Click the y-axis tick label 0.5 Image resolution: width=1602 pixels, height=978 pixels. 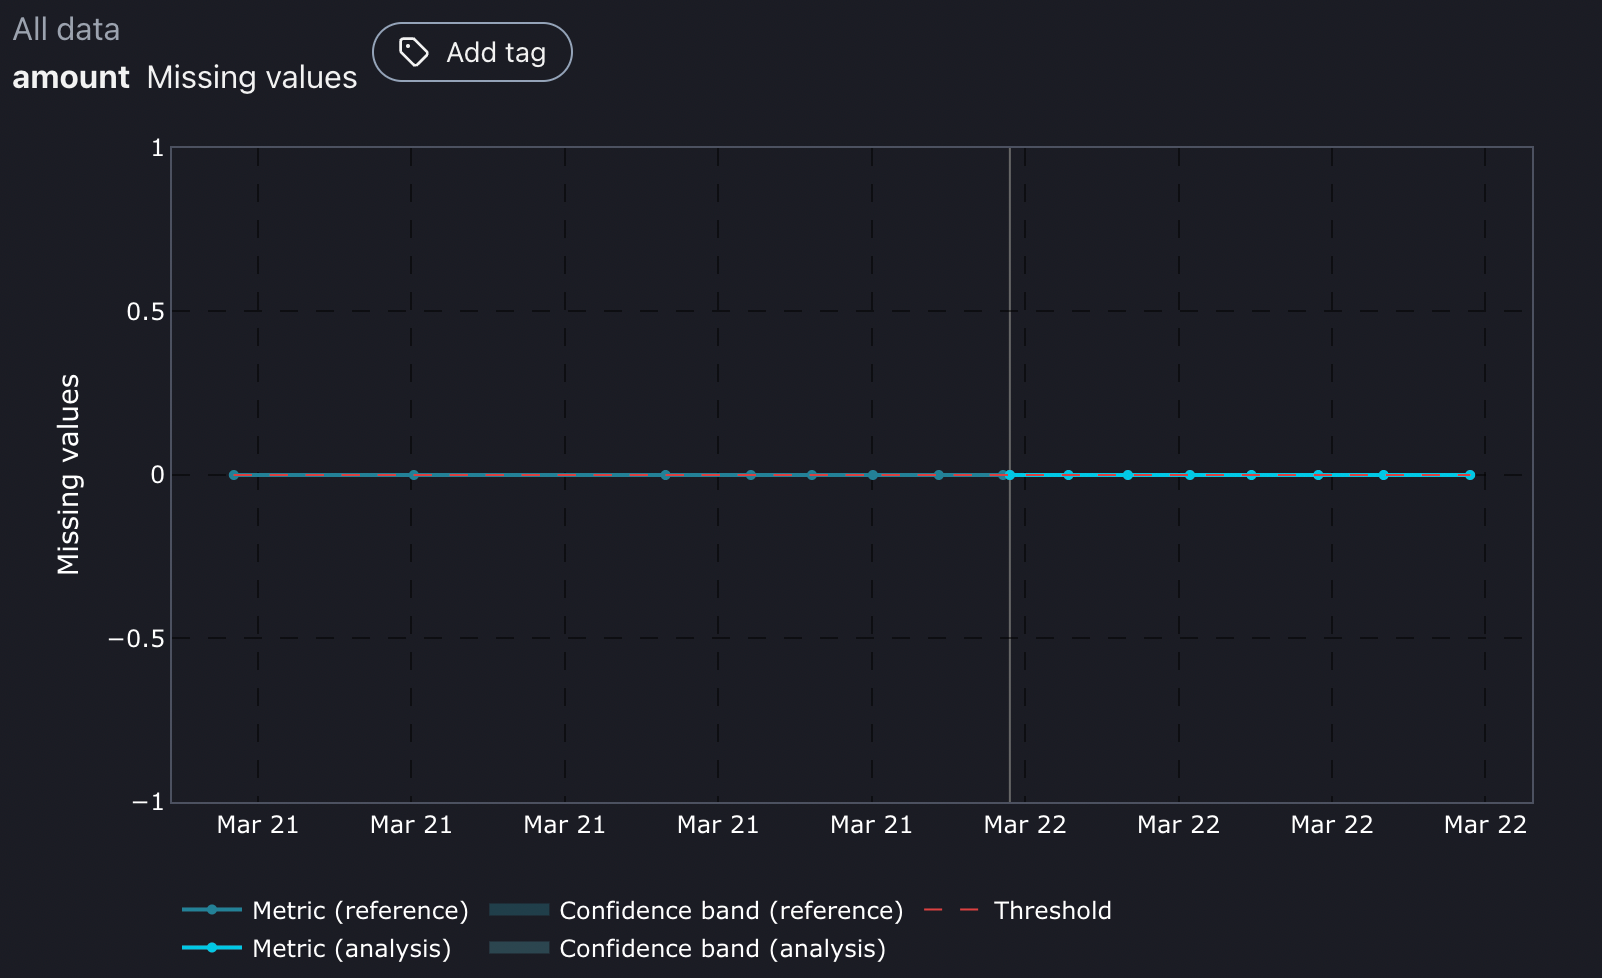145,312
